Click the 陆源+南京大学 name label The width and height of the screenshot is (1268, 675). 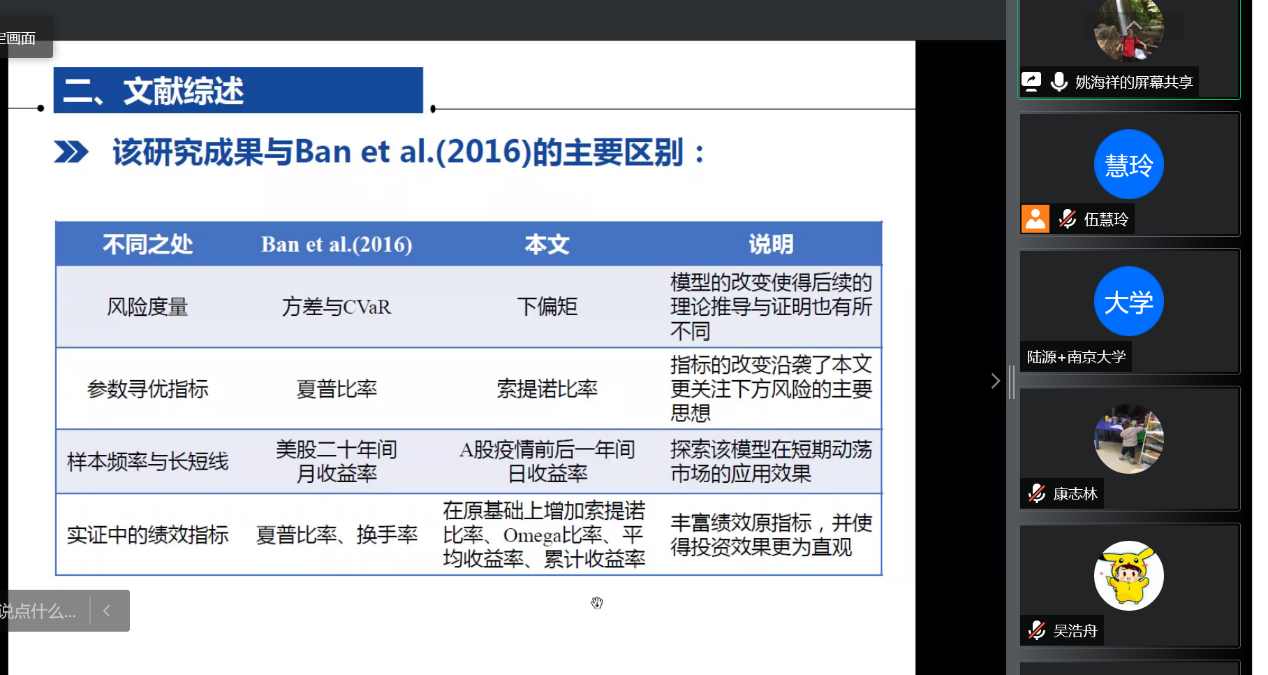click(1076, 357)
